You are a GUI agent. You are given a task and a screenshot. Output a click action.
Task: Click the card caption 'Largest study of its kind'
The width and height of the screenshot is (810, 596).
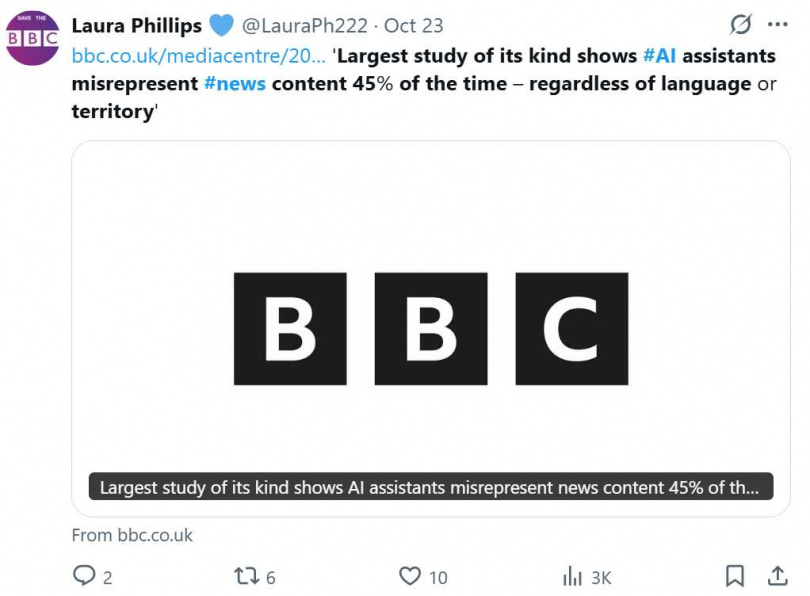tap(430, 488)
